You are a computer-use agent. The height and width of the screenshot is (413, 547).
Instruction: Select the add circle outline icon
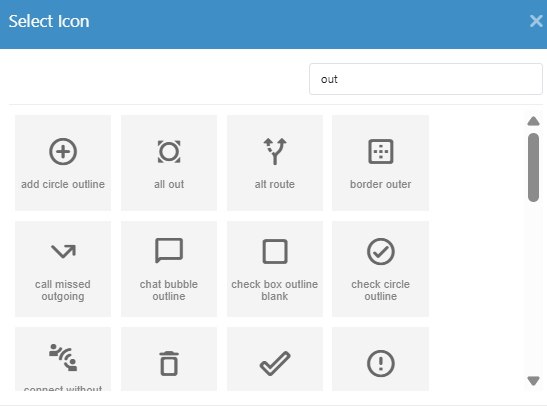coord(63,163)
